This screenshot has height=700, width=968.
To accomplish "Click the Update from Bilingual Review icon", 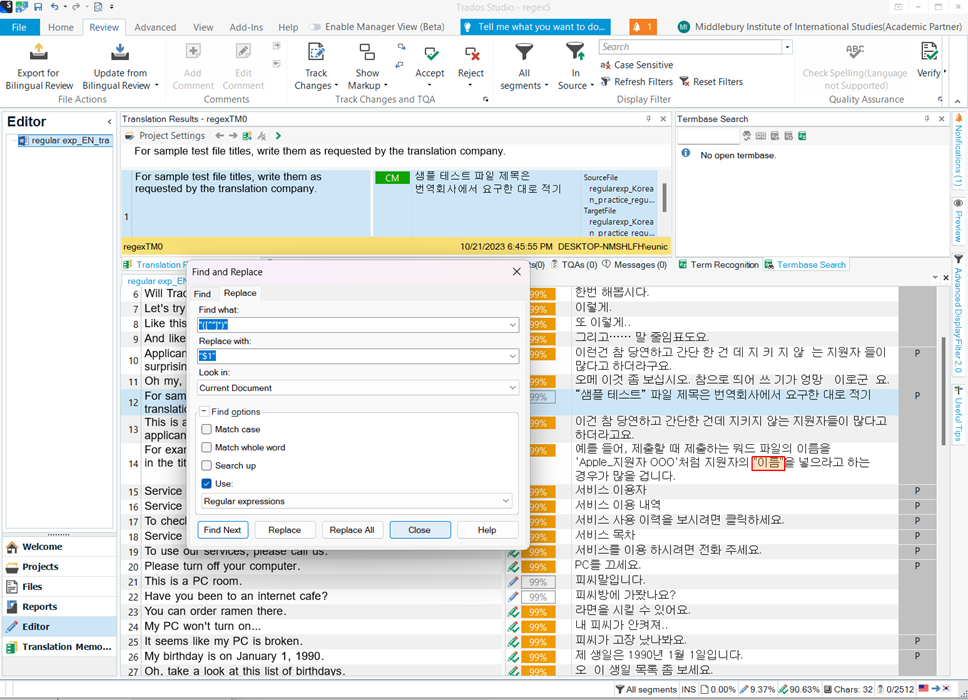I will [120, 53].
